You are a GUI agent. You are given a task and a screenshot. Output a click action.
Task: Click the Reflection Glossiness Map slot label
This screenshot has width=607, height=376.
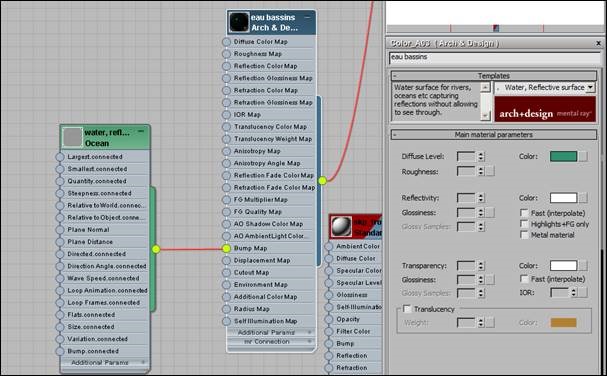click(273, 78)
